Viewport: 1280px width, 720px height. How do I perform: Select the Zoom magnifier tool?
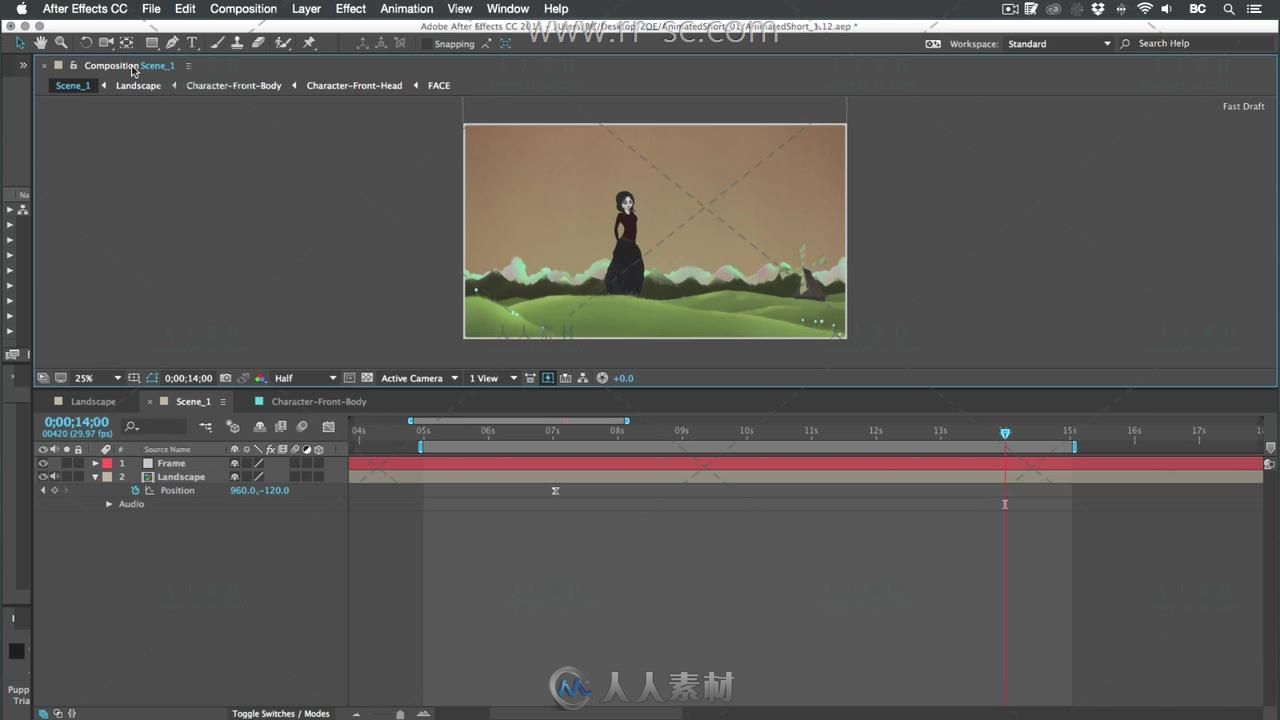(61, 43)
